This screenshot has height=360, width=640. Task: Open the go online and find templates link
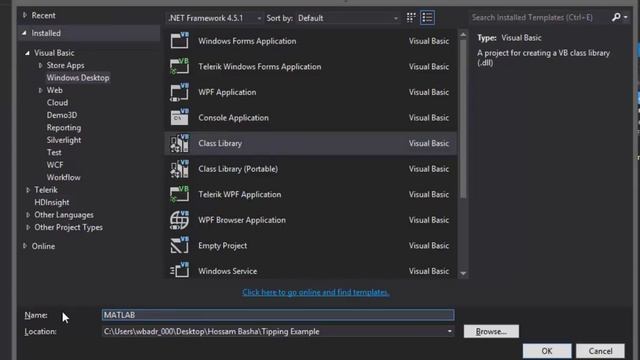tap(316, 292)
